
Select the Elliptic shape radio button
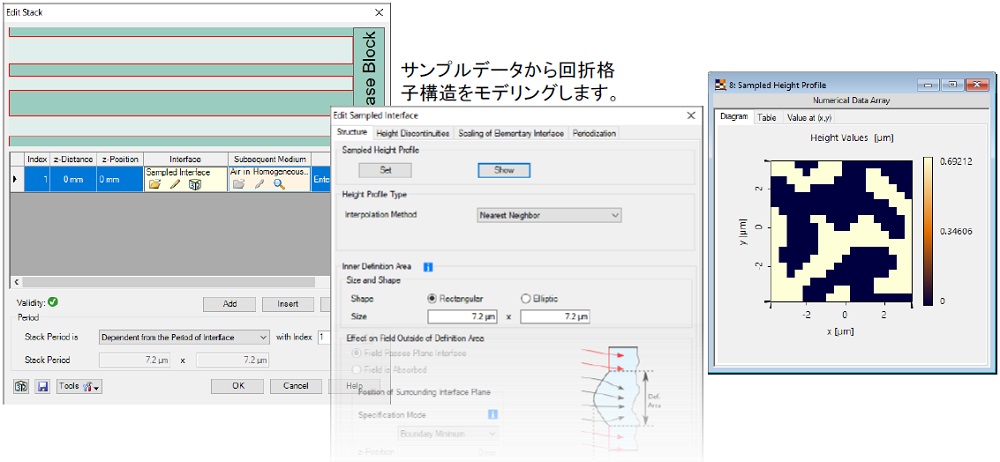pos(526,298)
